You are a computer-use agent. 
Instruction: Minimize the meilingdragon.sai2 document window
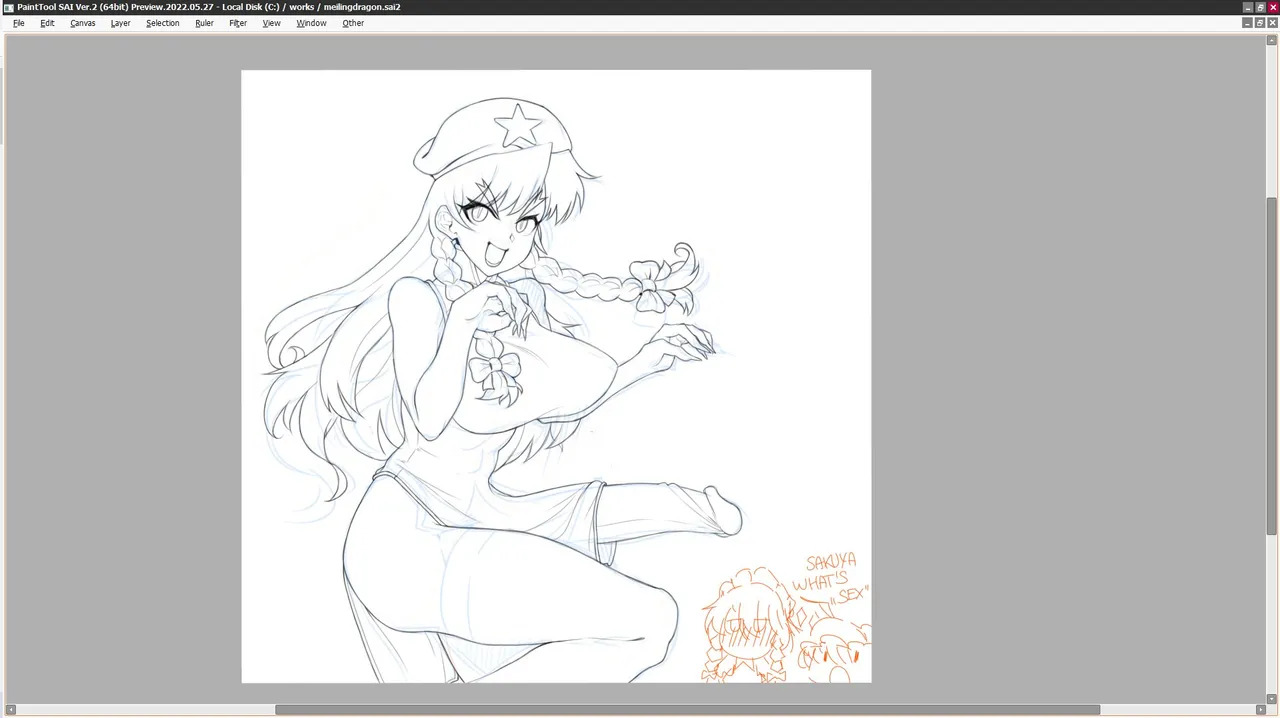click(1247, 23)
